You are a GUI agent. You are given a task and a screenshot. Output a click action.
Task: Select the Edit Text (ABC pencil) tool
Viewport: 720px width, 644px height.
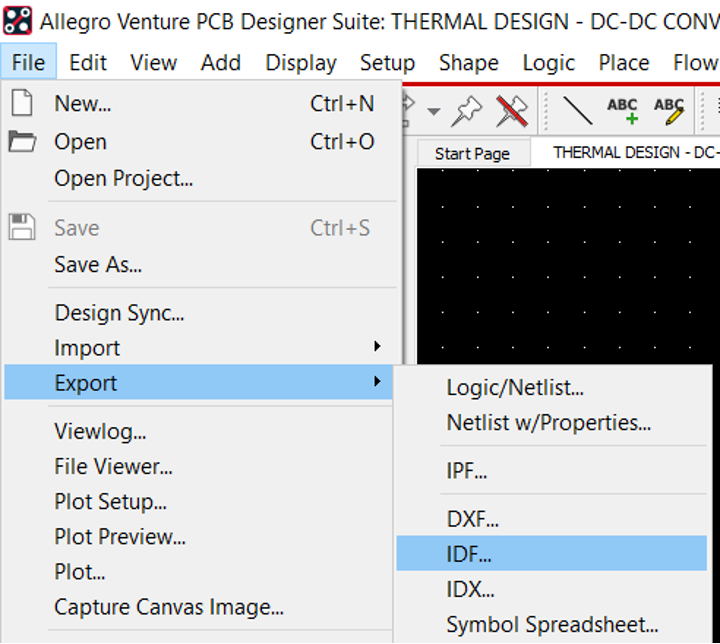(x=668, y=110)
